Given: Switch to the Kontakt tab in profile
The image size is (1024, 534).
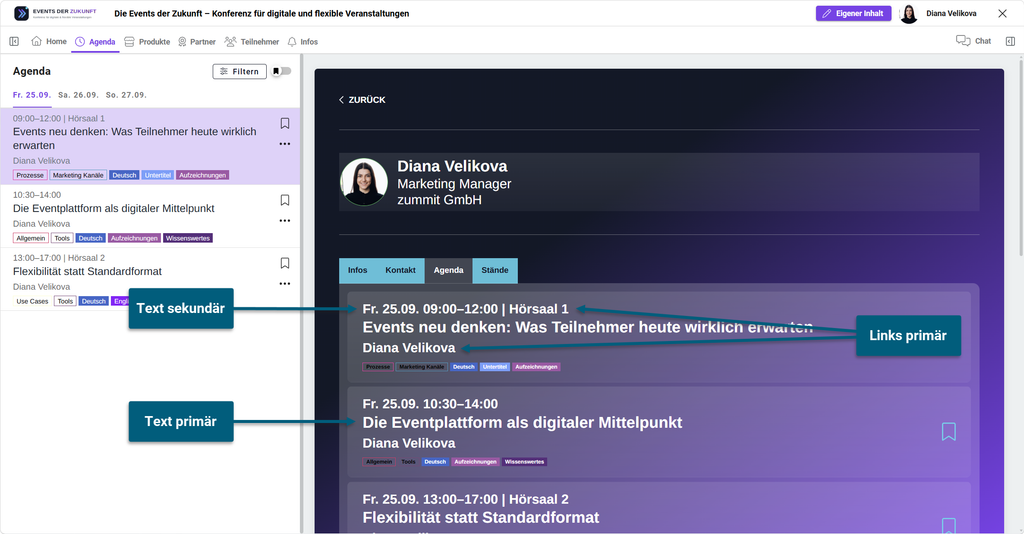Looking at the screenshot, I should (x=400, y=270).
